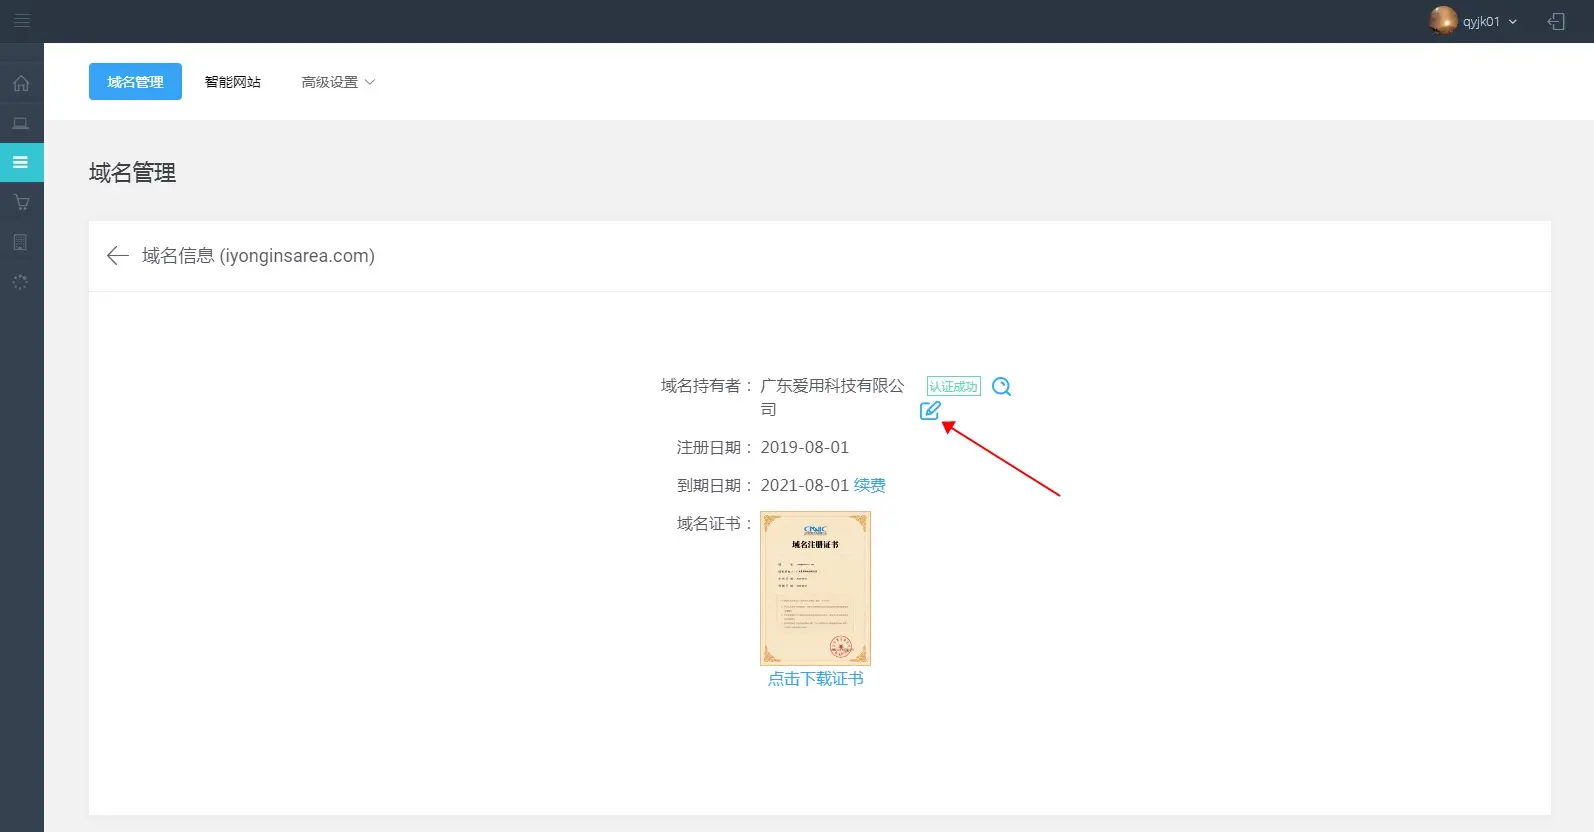The image size is (1594, 832).
Task: Switch to the 智能网站 tab
Action: pyautogui.click(x=233, y=82)
